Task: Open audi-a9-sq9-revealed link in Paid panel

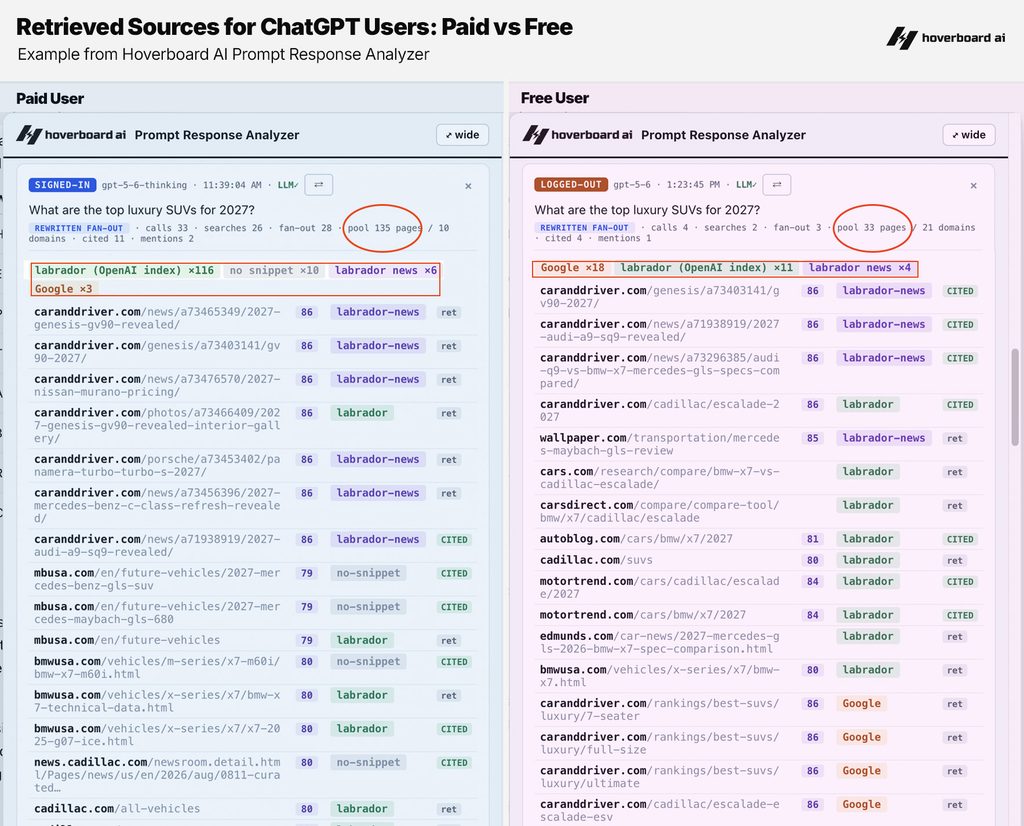Action: 157,546
